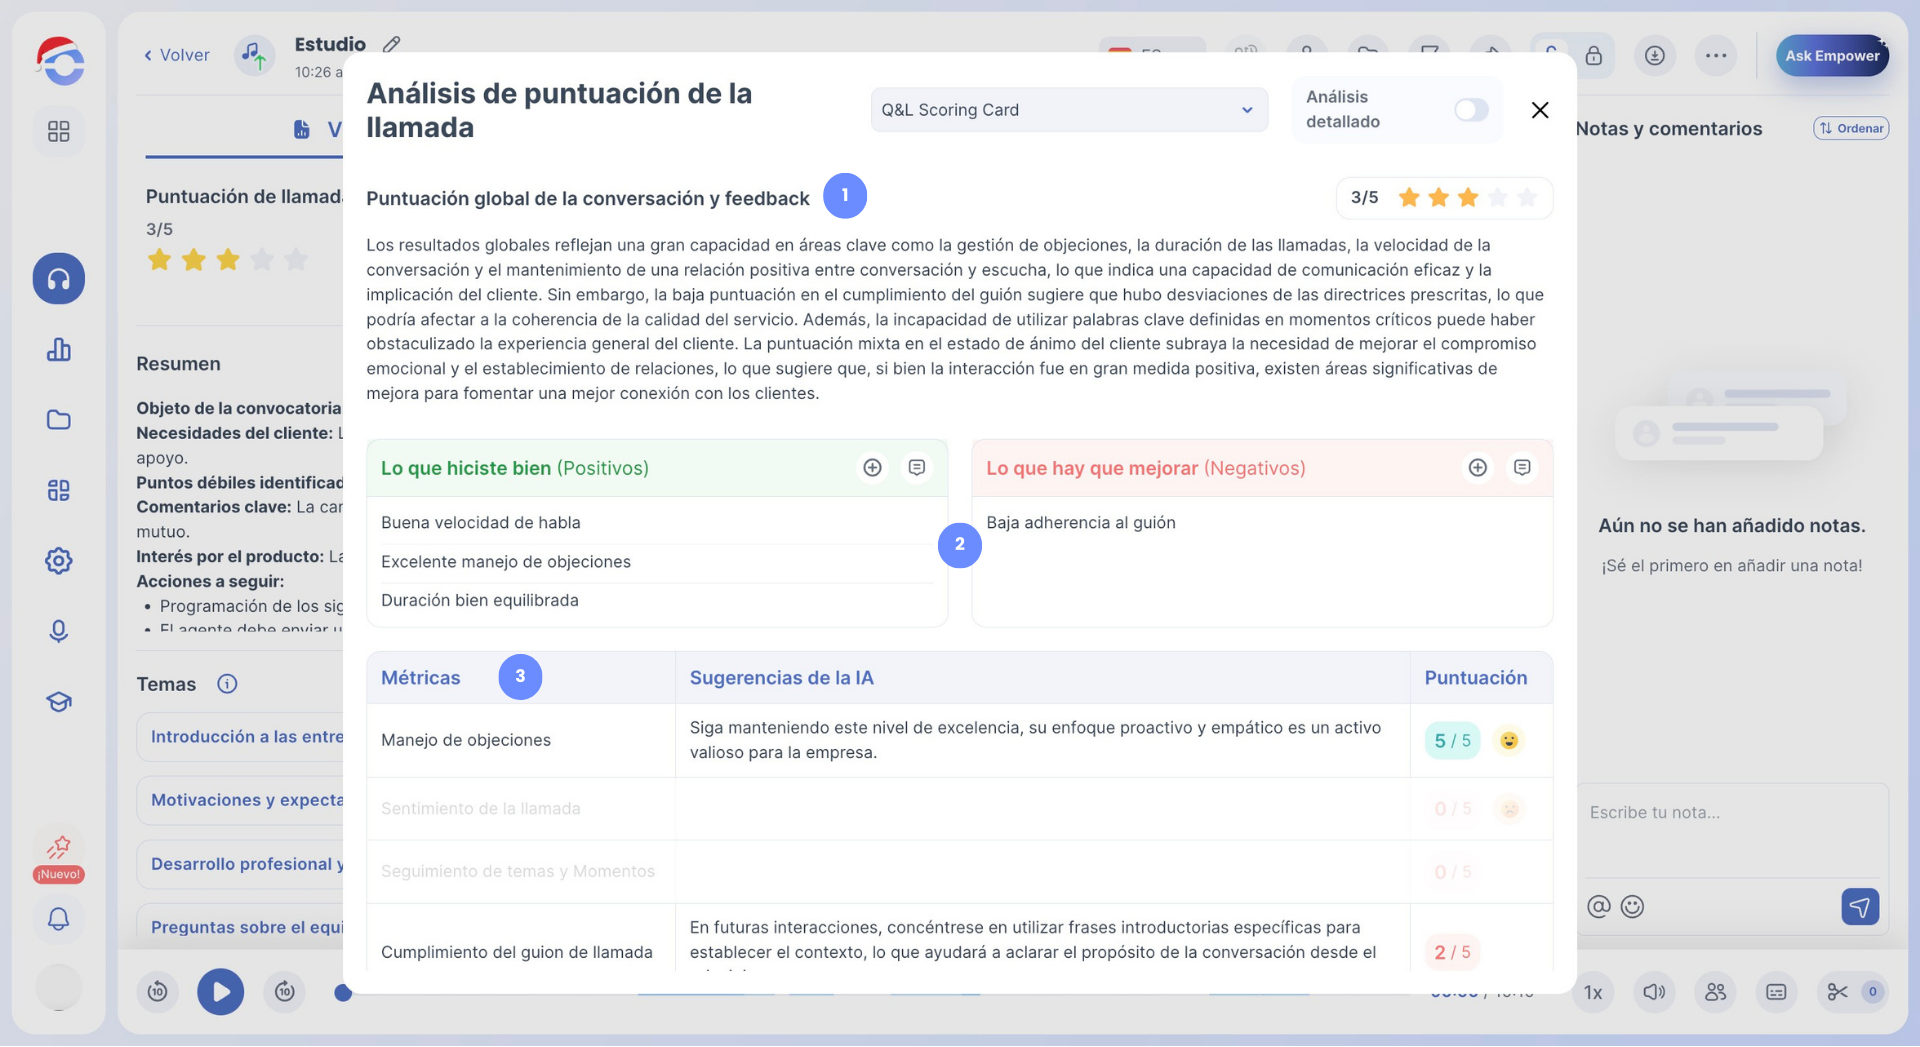Add a positive item with plus icon
The height and width of the screenshot is (1047, 1920).
[872, 468]
